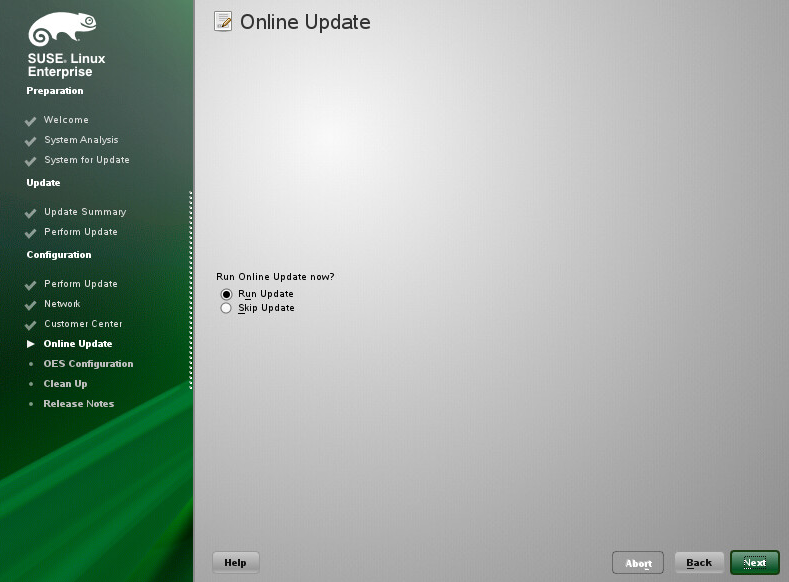Click the SUSE chameleon logo

tap(62, 29)
